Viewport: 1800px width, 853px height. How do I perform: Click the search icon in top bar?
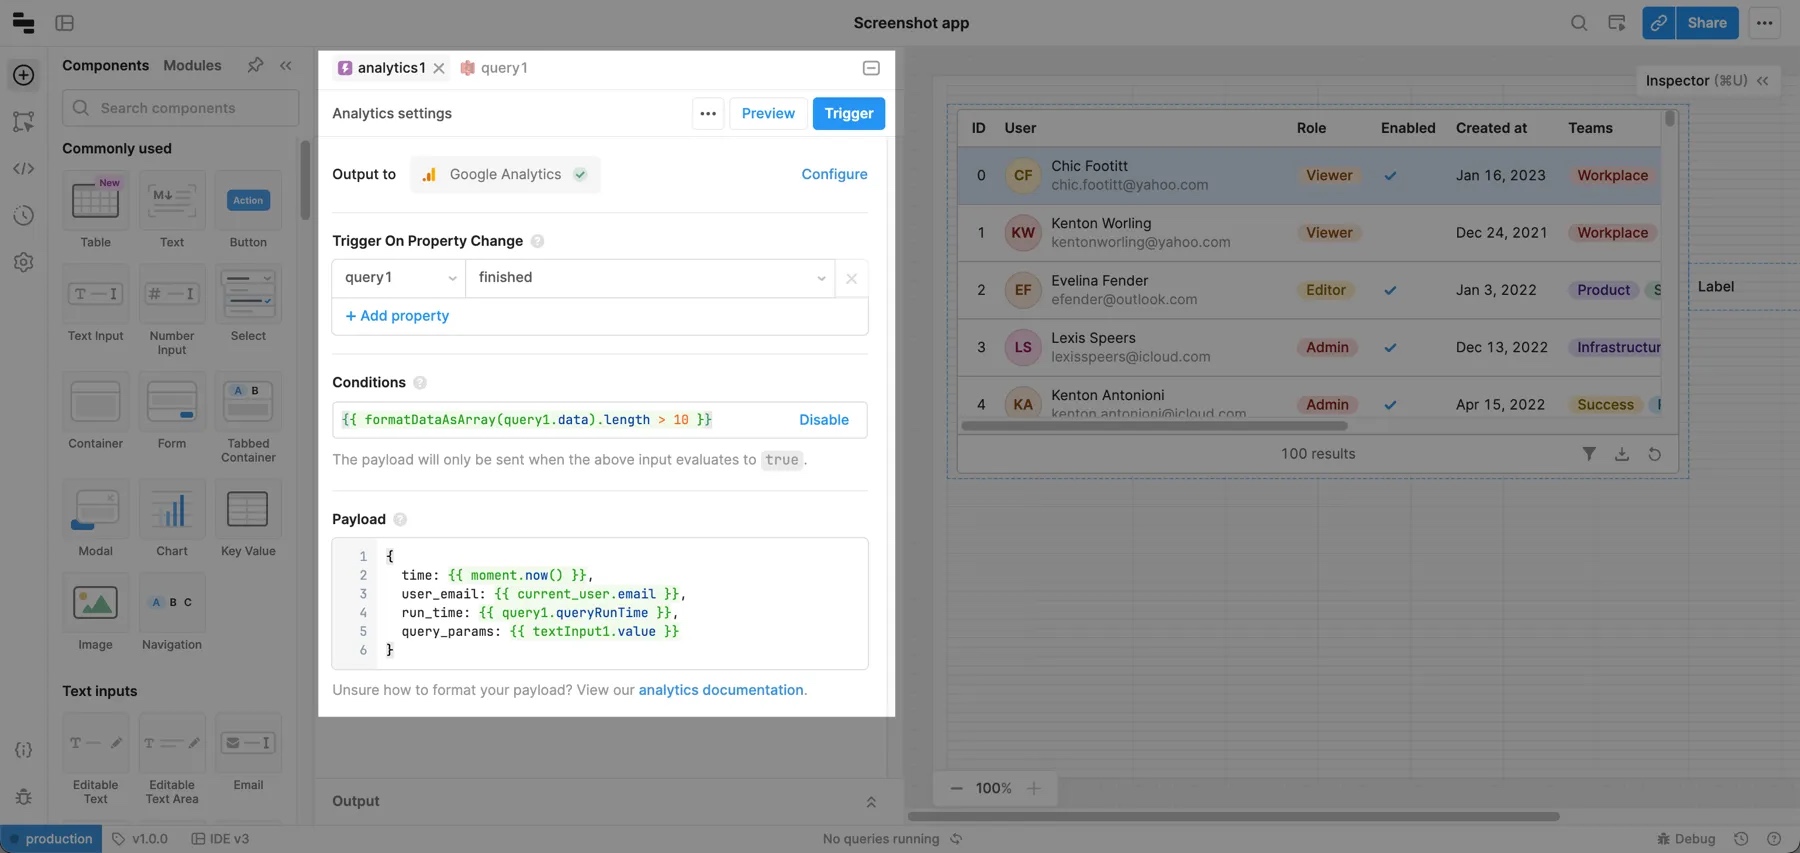pyautogui.click(x=1579, y=23)
